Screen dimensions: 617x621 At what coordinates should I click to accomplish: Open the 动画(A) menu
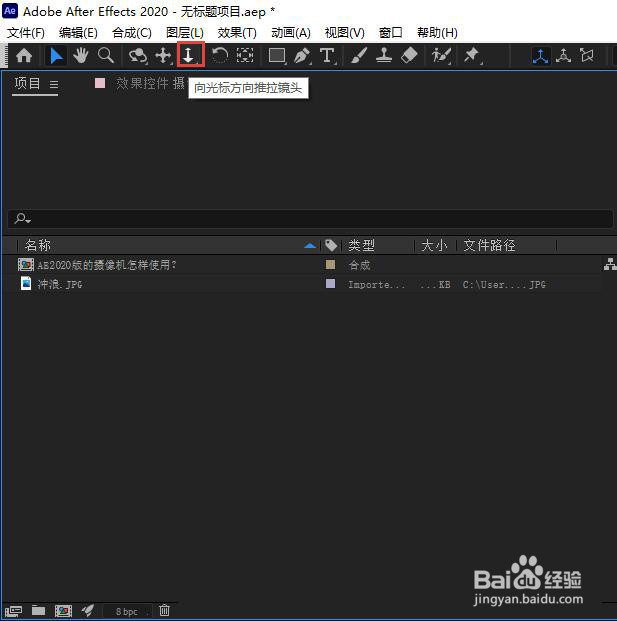pyautogui.click(x=291, y=33)
